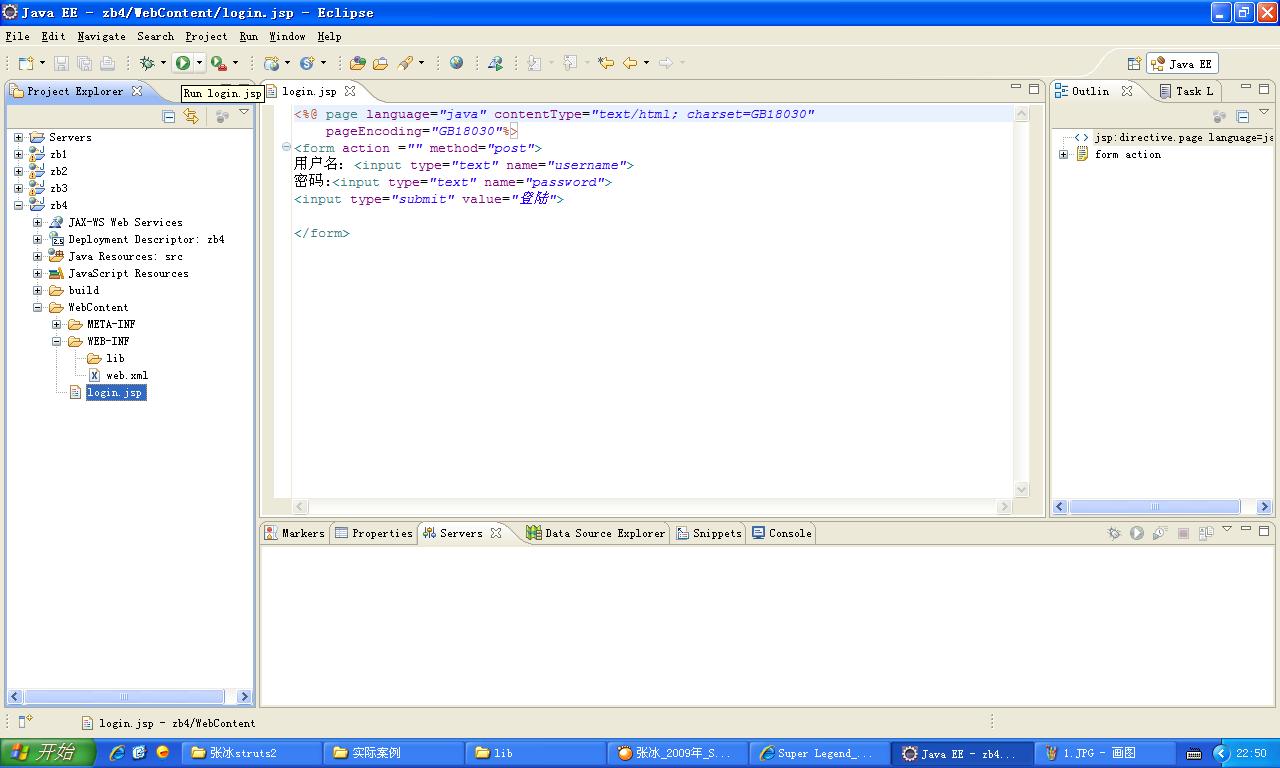Open the web browser globe icon
The width and height of the screenshot is (1280, 768).
click(456, 63)
